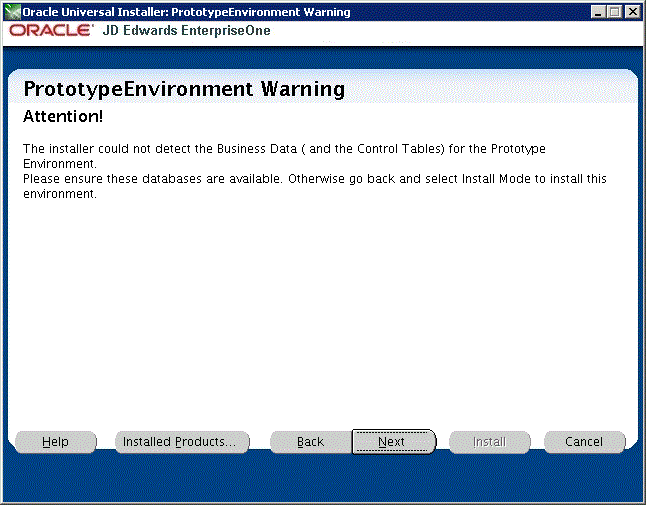The width and height of the screenshot is (646, 505).
Task: Go back to the previous installer screen
Action: 311,442
